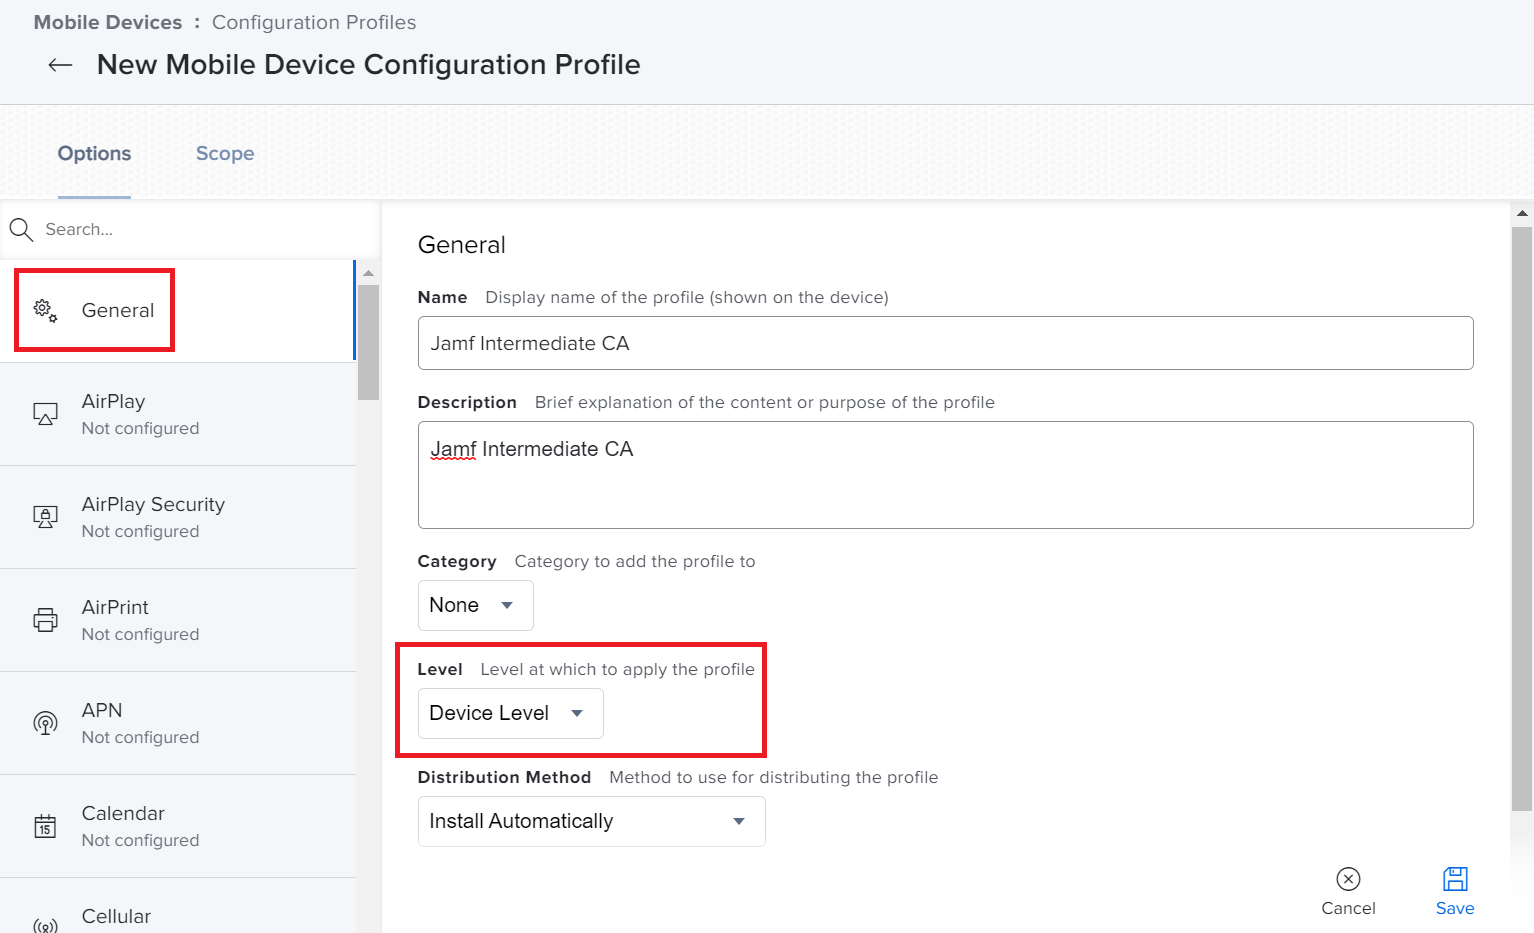Click the sidebar scroll up arrow

click(368, 273)
